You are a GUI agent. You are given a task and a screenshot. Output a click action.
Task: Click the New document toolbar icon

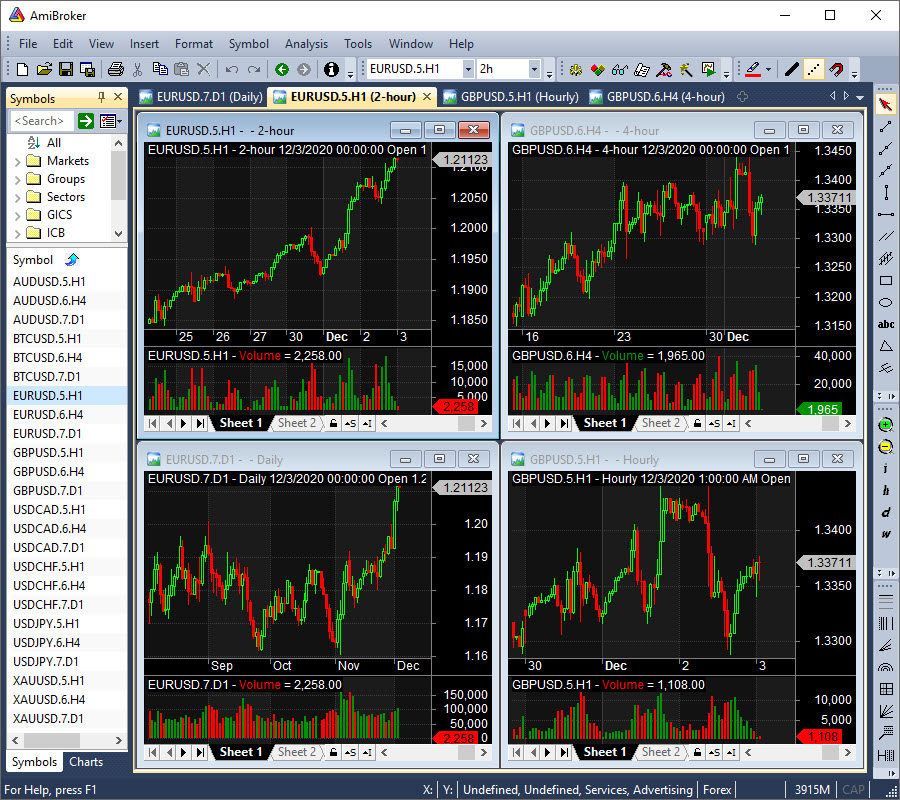click(22, 69)
